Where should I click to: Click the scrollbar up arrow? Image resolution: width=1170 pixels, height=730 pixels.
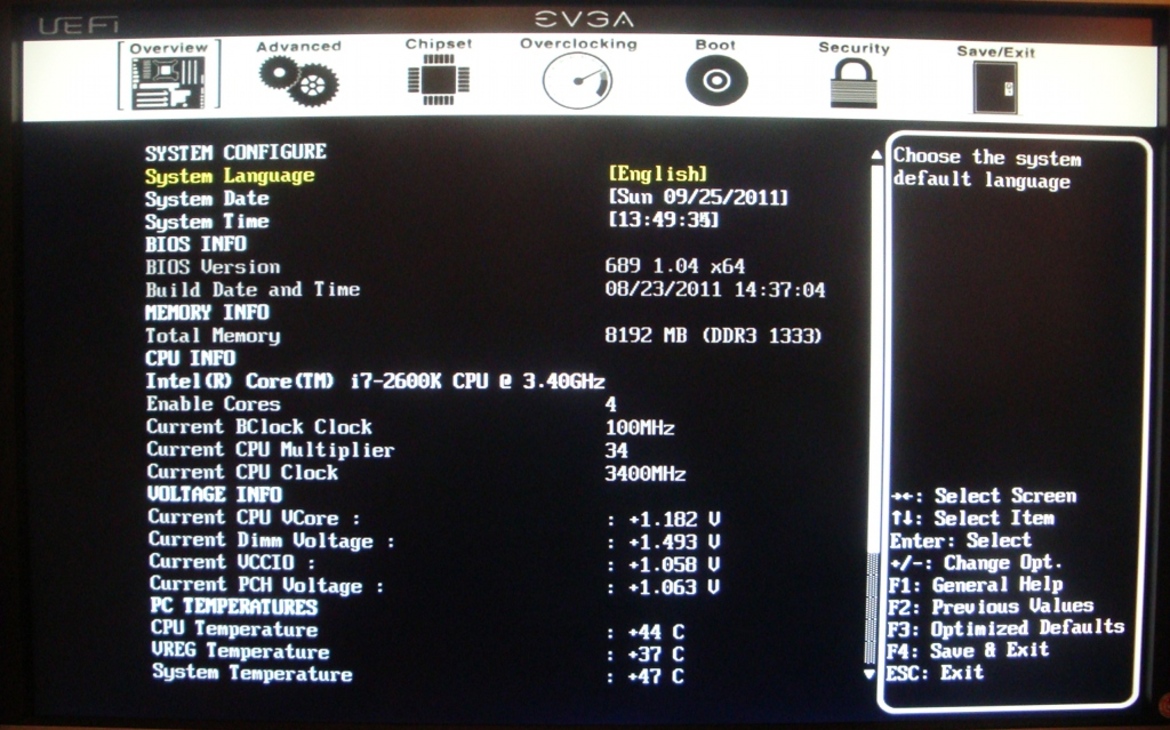click(x=877, y=155)
